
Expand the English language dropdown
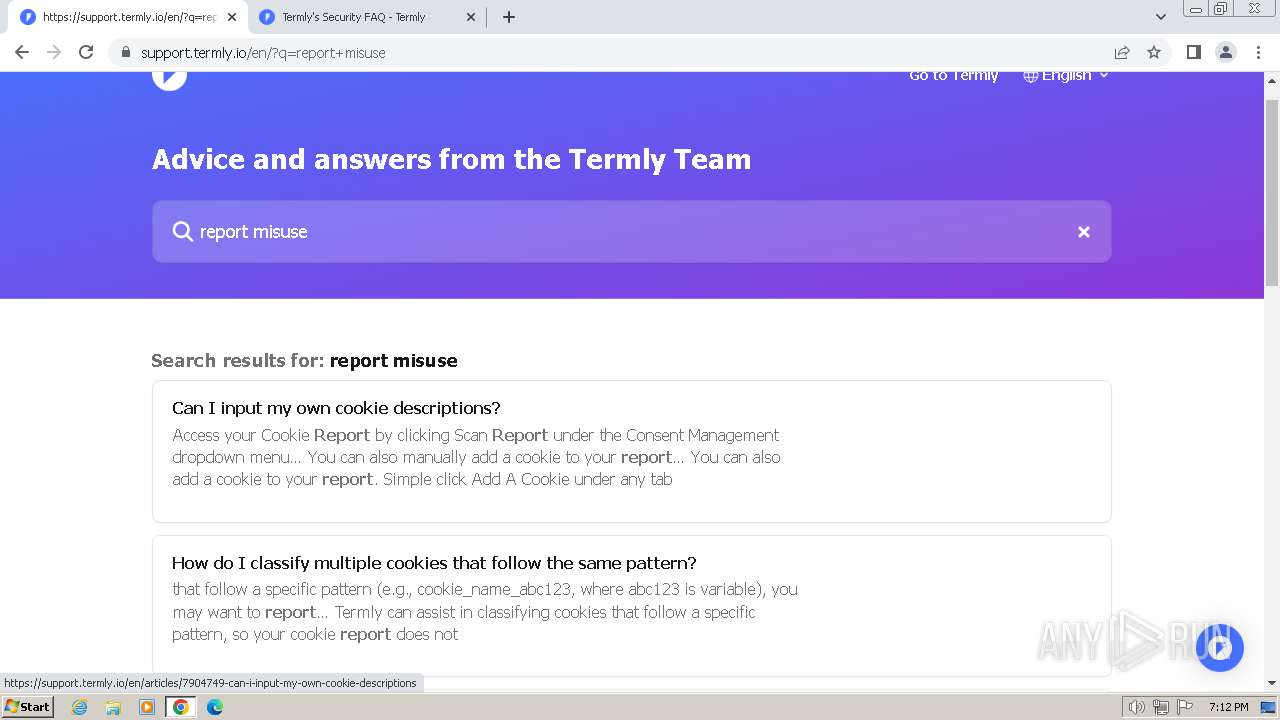click(x=1066, y=76)
